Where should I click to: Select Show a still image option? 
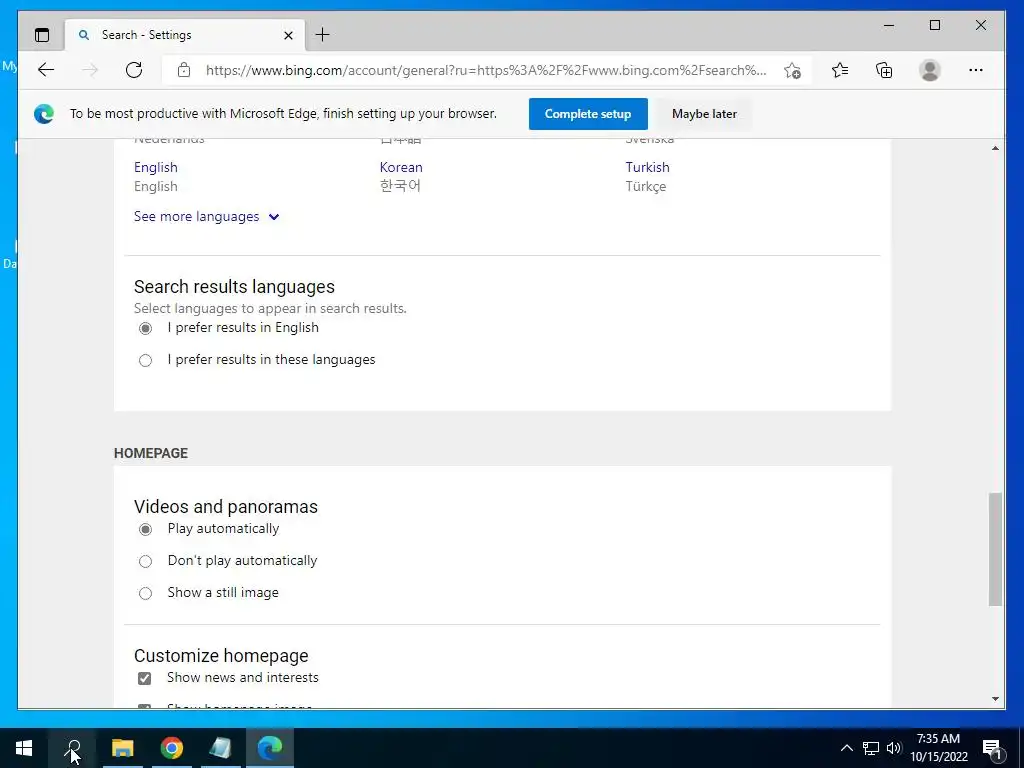pyautogui.click(x=145, y=593)
